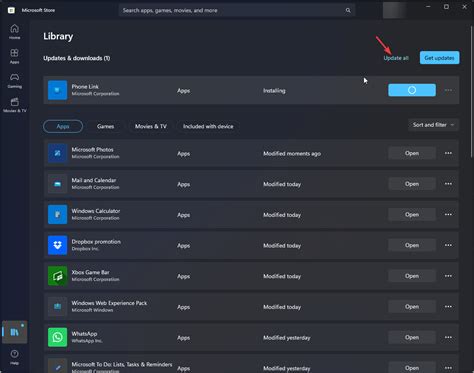This screenshot has width=474, height=373.
Task: Click the Phone Link app icon
Action: (x=57, y=90)
